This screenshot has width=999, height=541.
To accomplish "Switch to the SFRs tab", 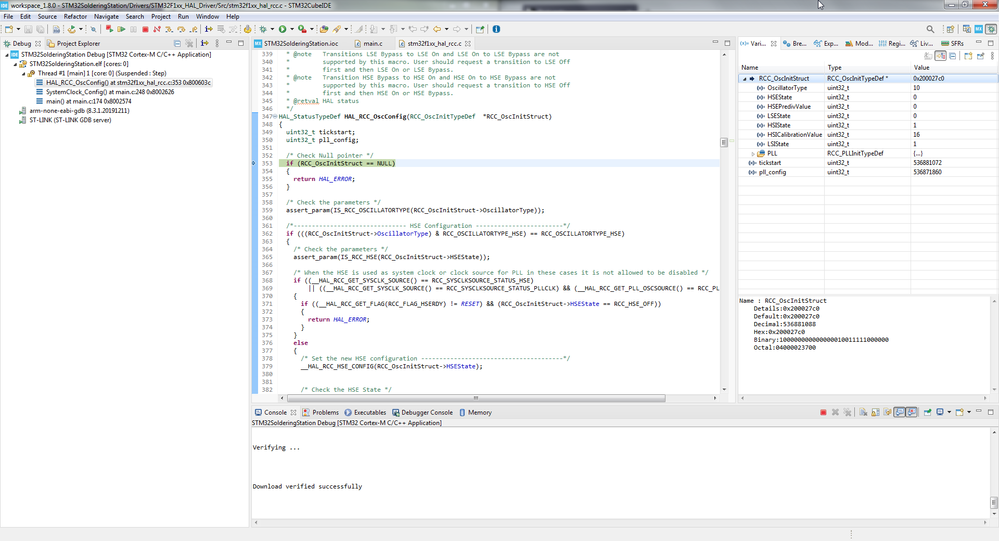I will (952, 43).
